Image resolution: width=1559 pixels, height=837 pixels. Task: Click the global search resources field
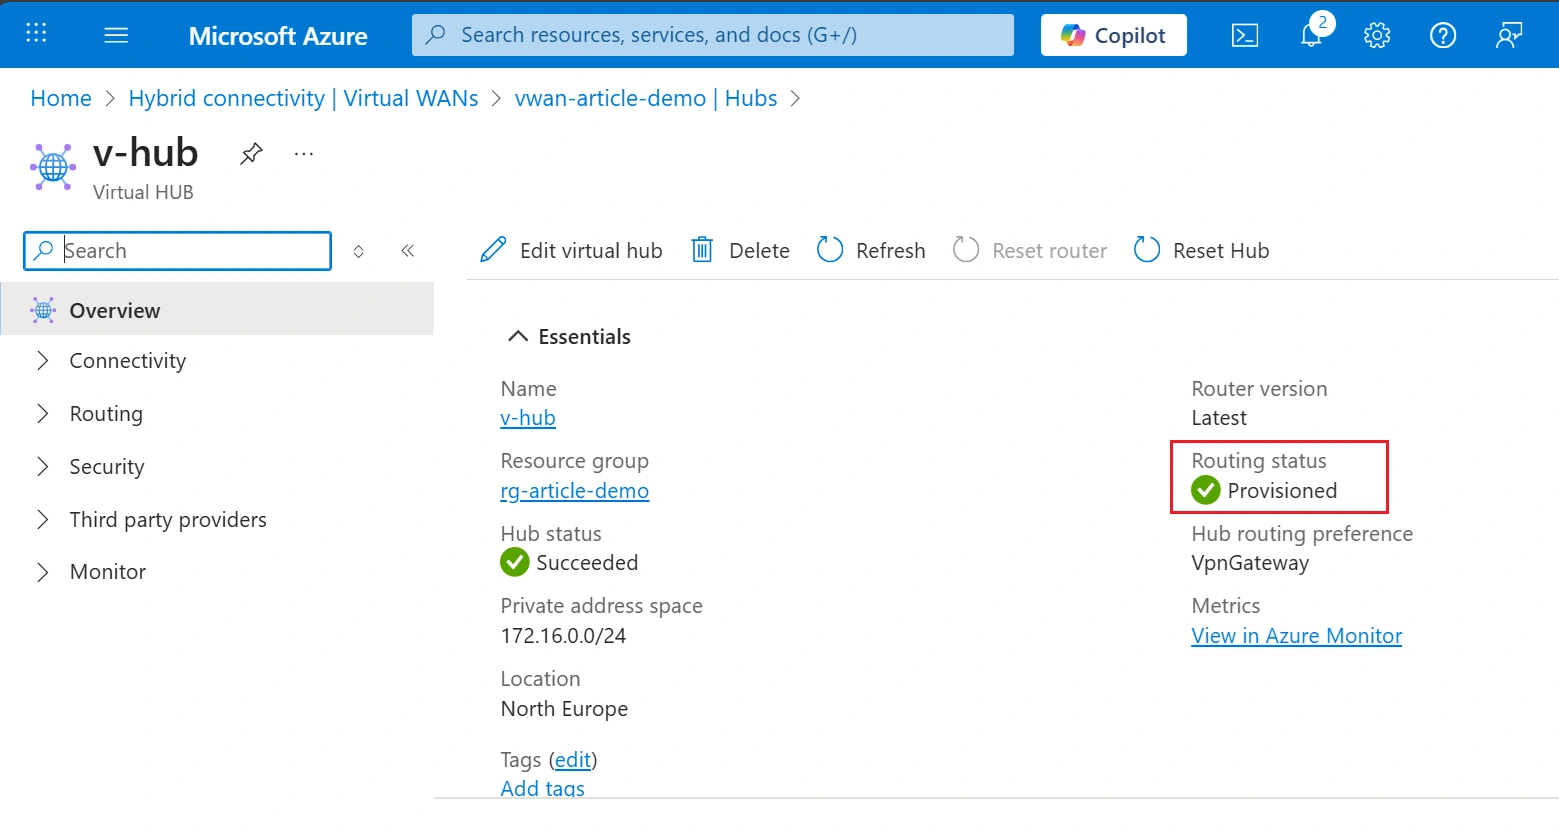pyautogui.click(x=713, y=35)
